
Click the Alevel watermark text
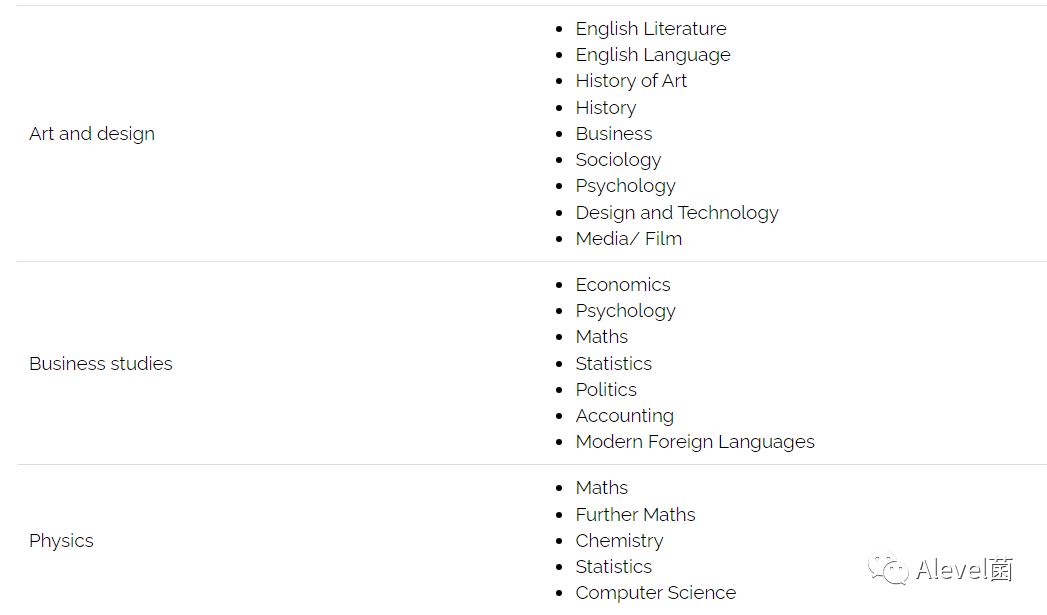(x=964, y=570)
